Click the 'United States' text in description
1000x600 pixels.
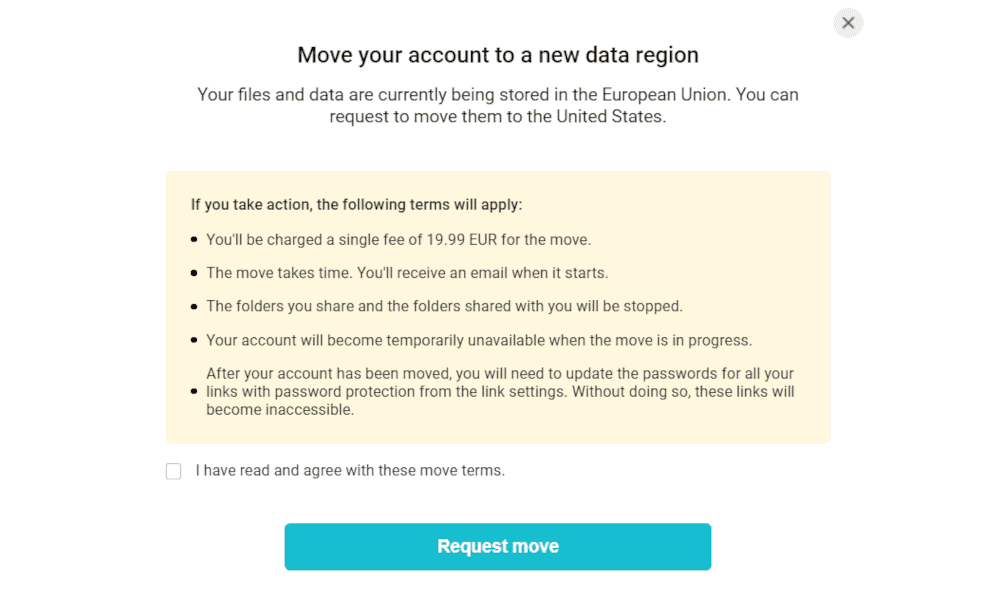(x=609, y=116)
